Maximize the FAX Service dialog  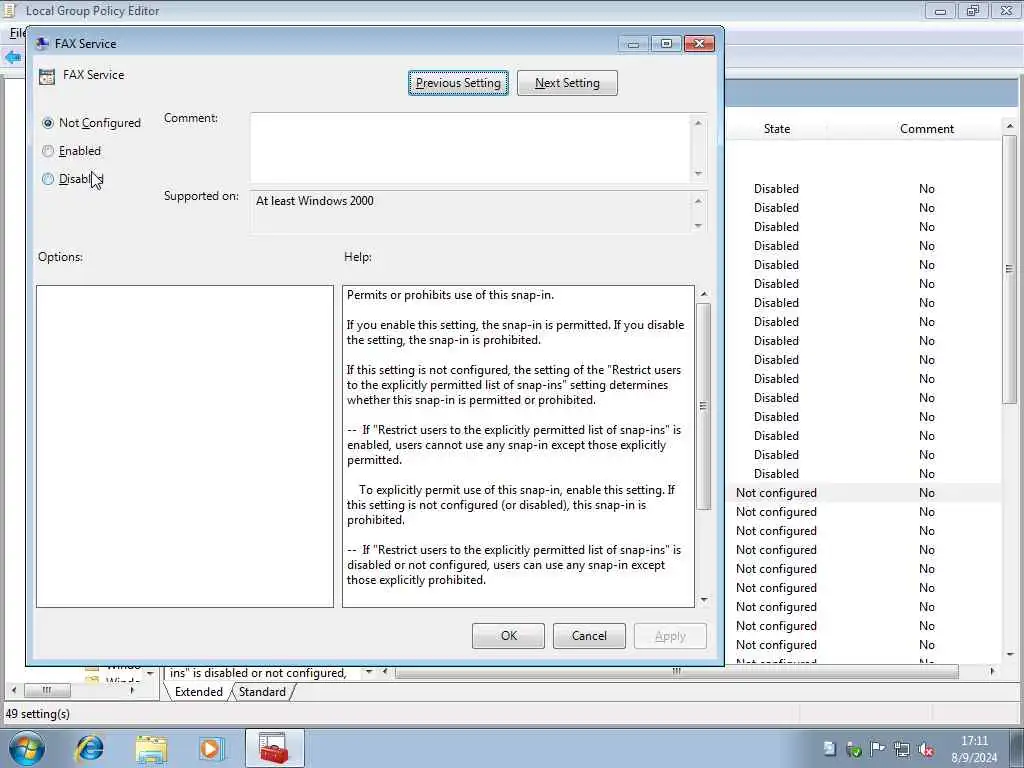(666, 44)
